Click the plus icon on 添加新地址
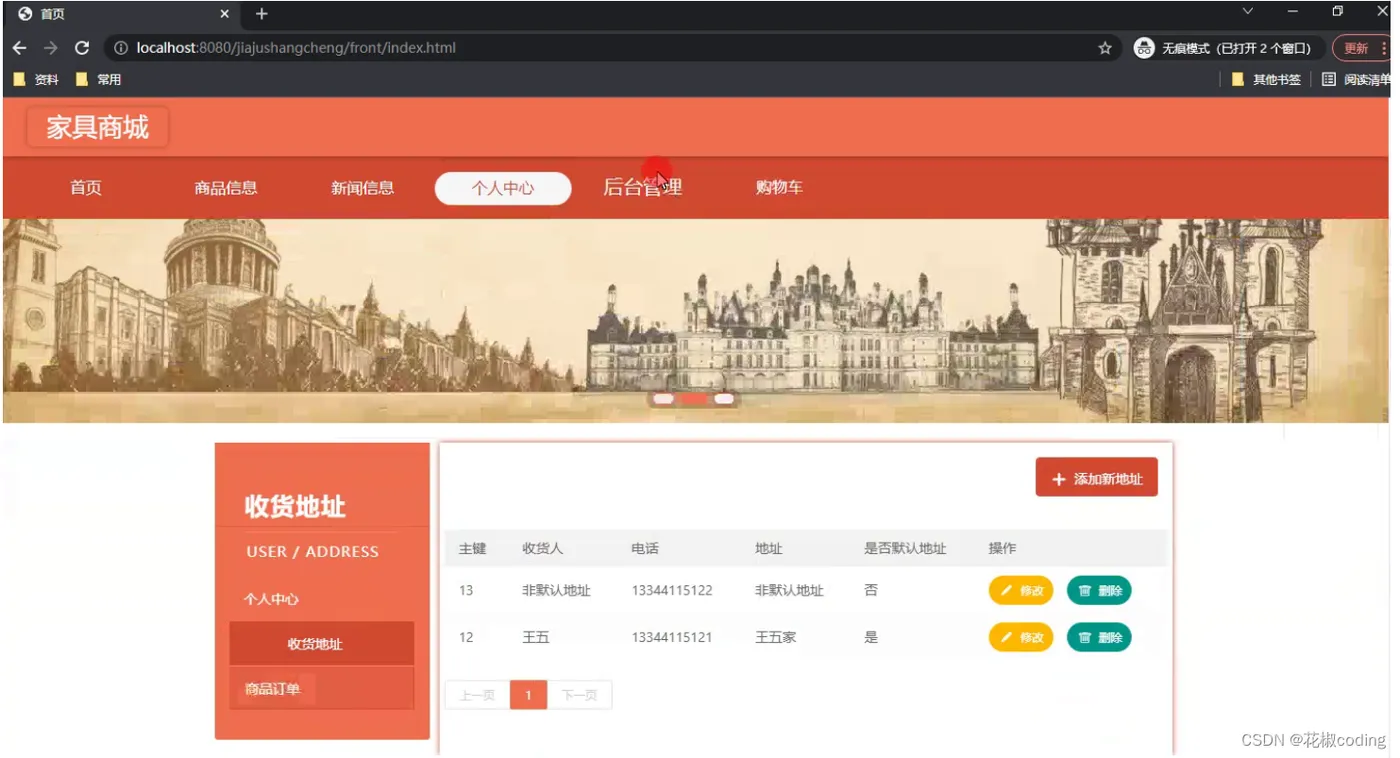Viewport: 1400px width, 758px height. pyautogui.click(x=1059, y=480)
